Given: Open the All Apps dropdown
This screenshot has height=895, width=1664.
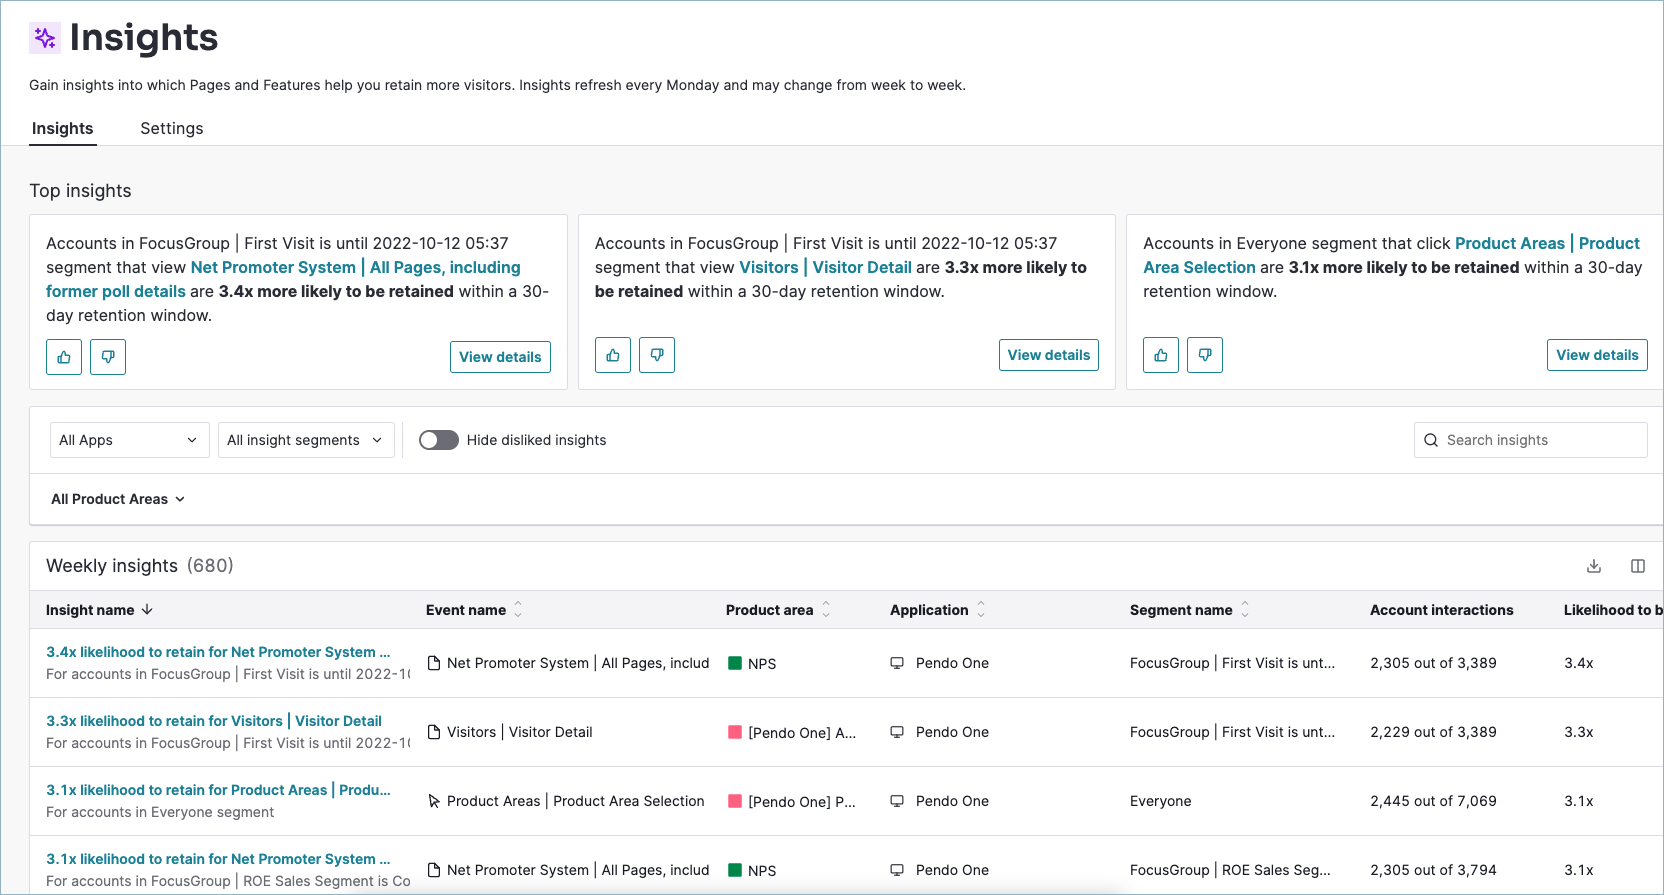Looking at the screenshot, I should pyautogui.click(x=129, y=440).
